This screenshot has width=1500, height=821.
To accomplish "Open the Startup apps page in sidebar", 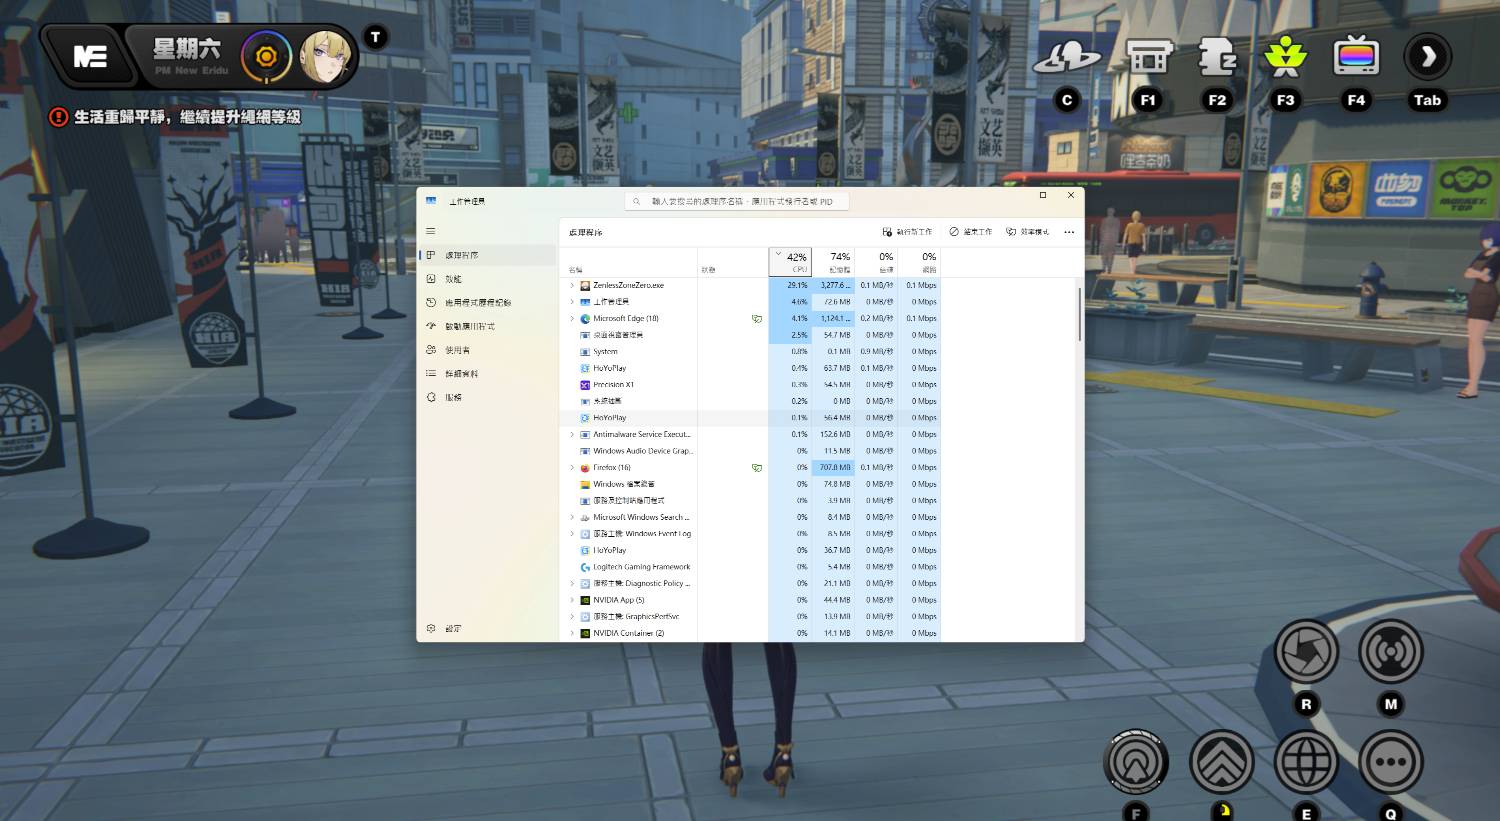I will point(488,326).
